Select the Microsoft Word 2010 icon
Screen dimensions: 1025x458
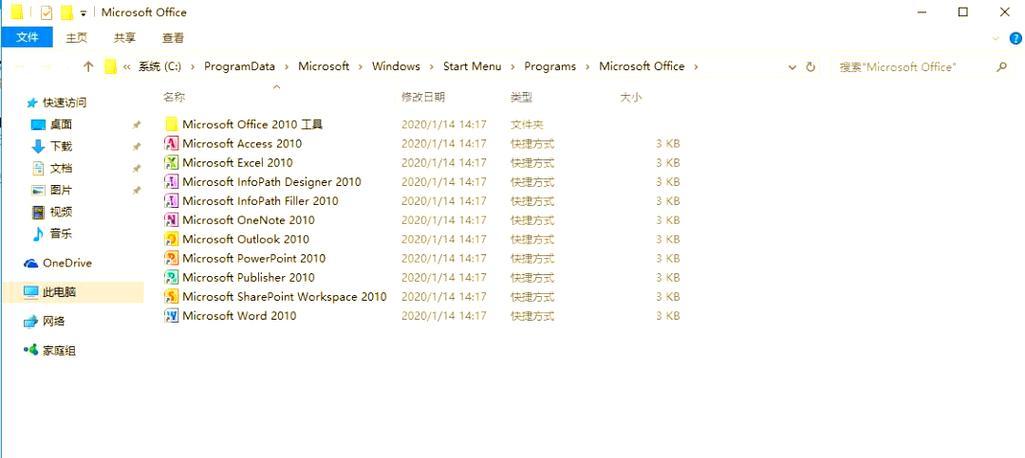click(x=171, y=316)
